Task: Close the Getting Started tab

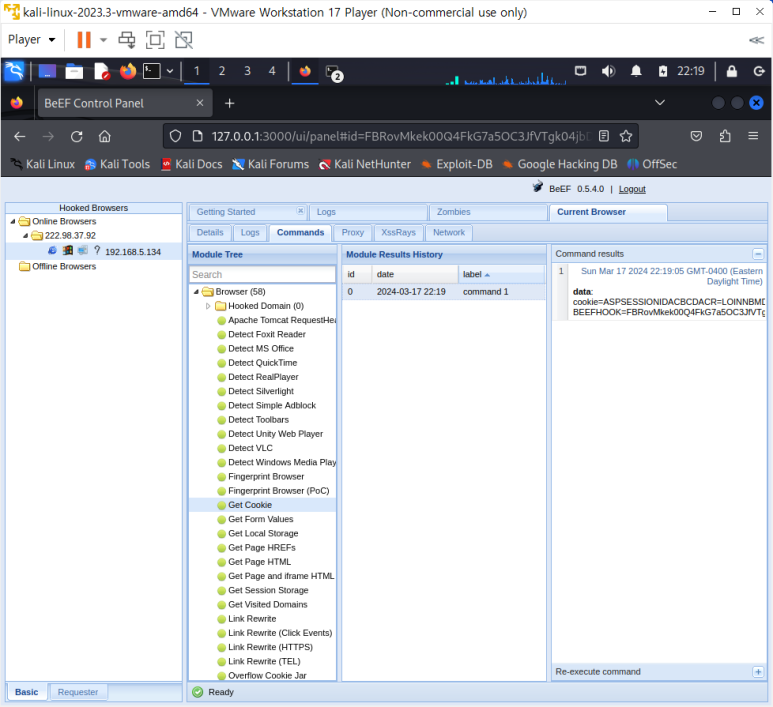Action: (x=300, y=211)
